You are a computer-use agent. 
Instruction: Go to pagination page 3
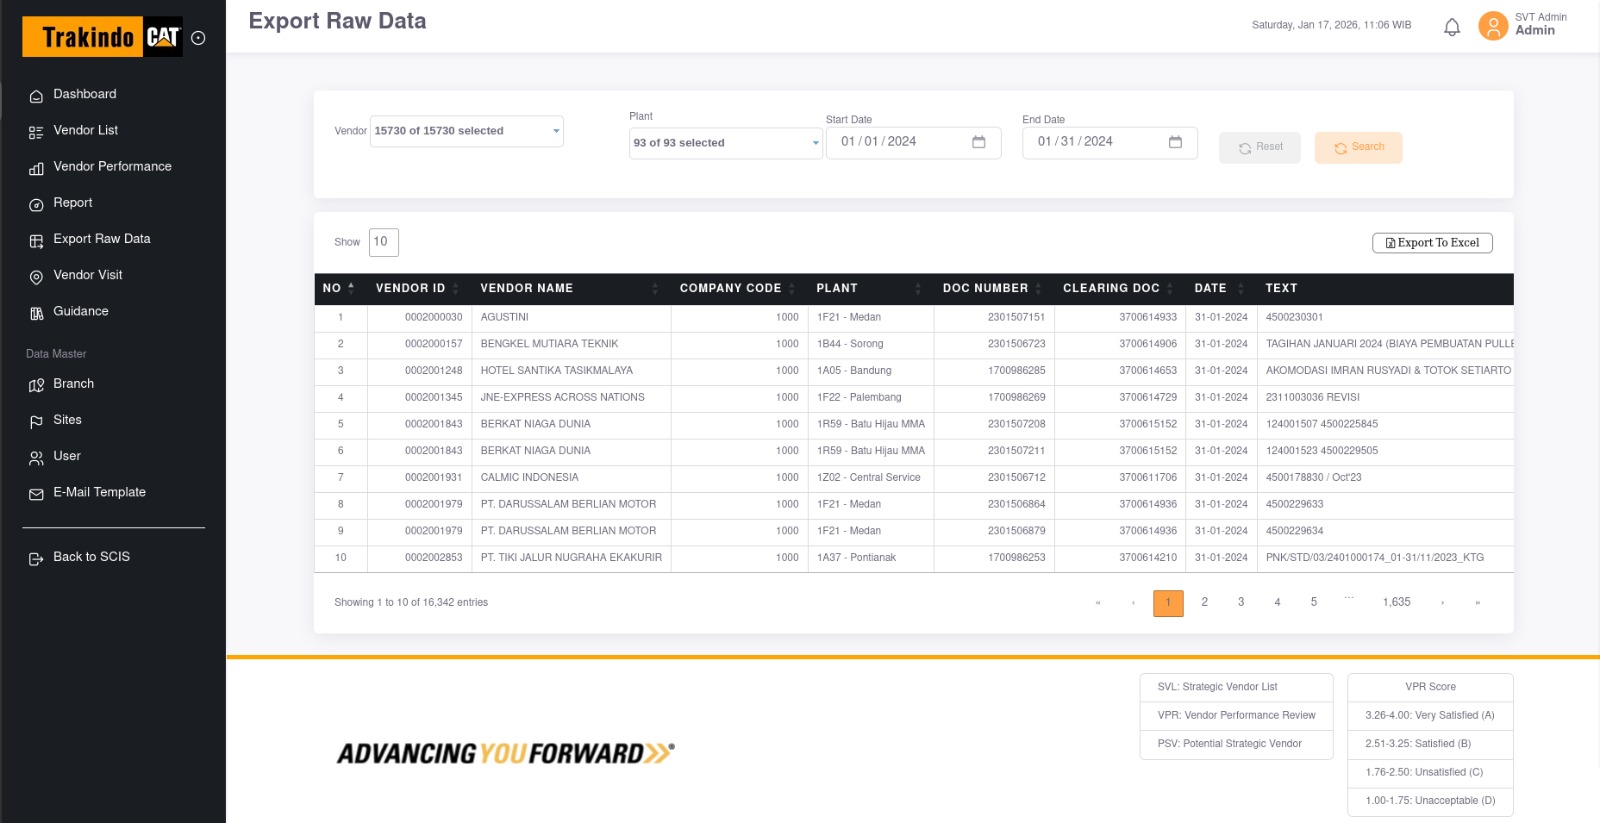pyautogui.click(x=1241, y=602)
